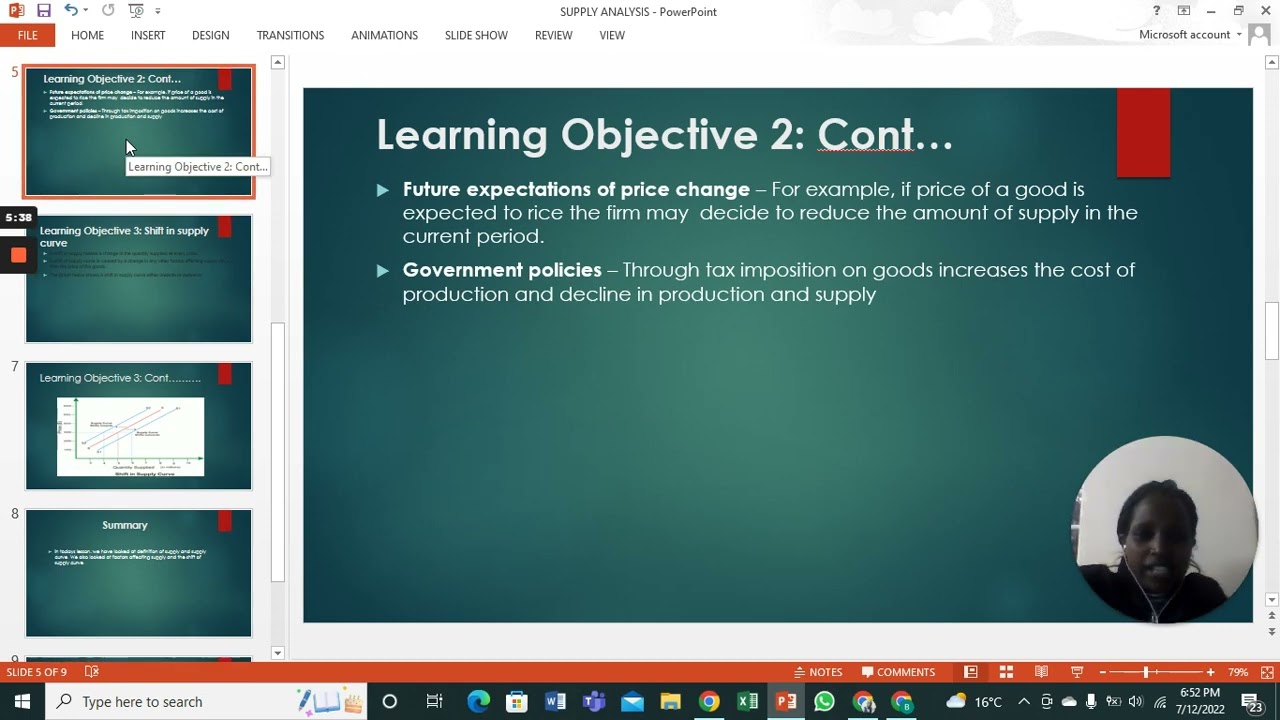
Task: Open Customize Quick Access Toolbar dropdown
Action: (157, 11)
